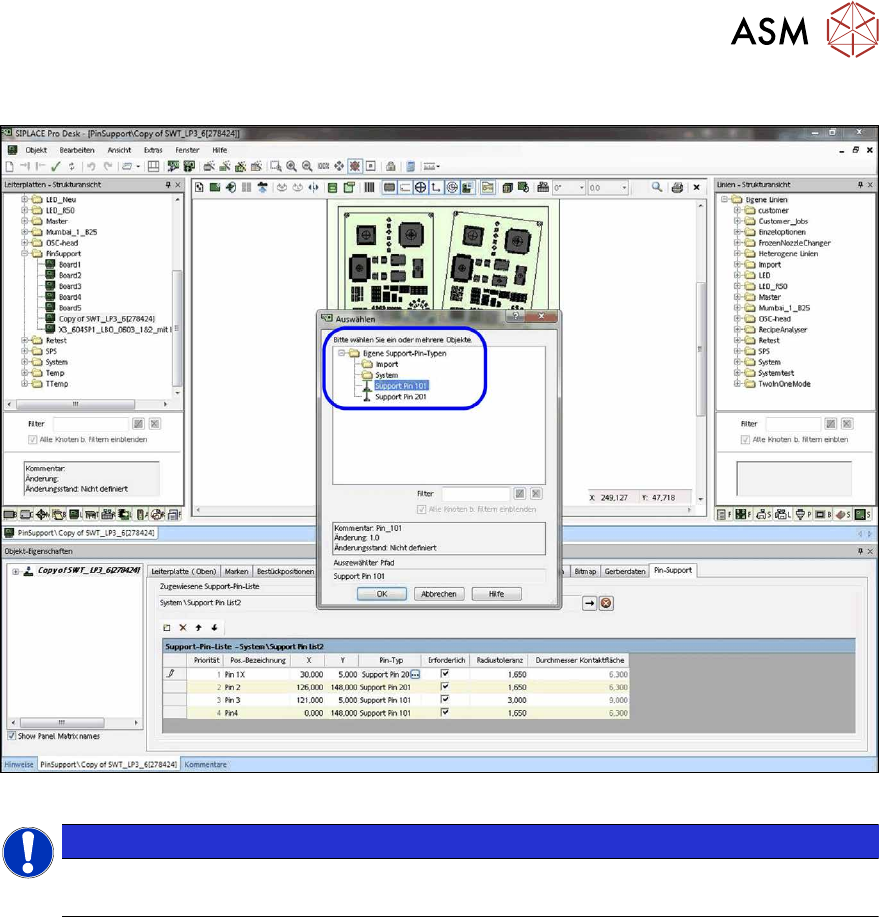879x917 pixels.
Task: Click the Filter input in Auswählen dialog
Action: tap(476, 494)
